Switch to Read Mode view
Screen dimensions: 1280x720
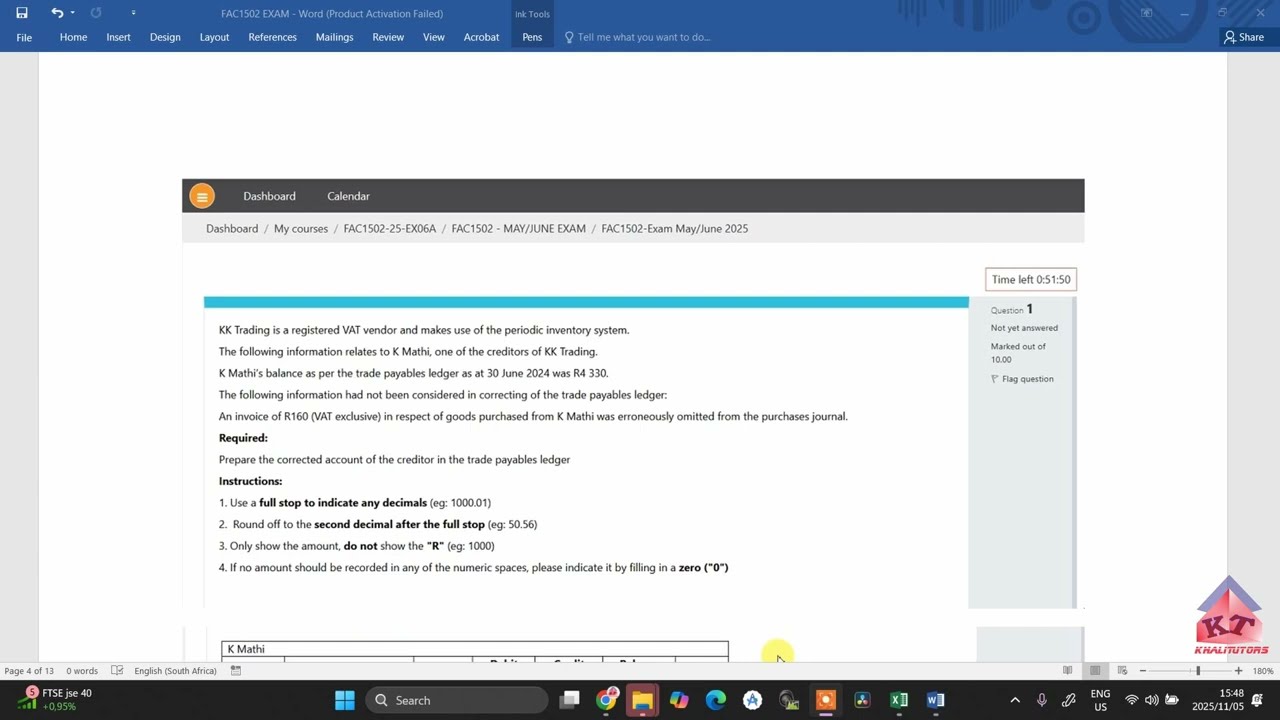tap(1068, 671)
